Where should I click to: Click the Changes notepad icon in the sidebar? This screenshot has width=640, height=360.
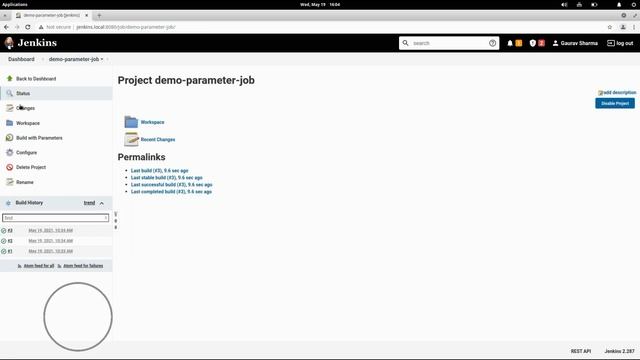(x=9, y=108)
